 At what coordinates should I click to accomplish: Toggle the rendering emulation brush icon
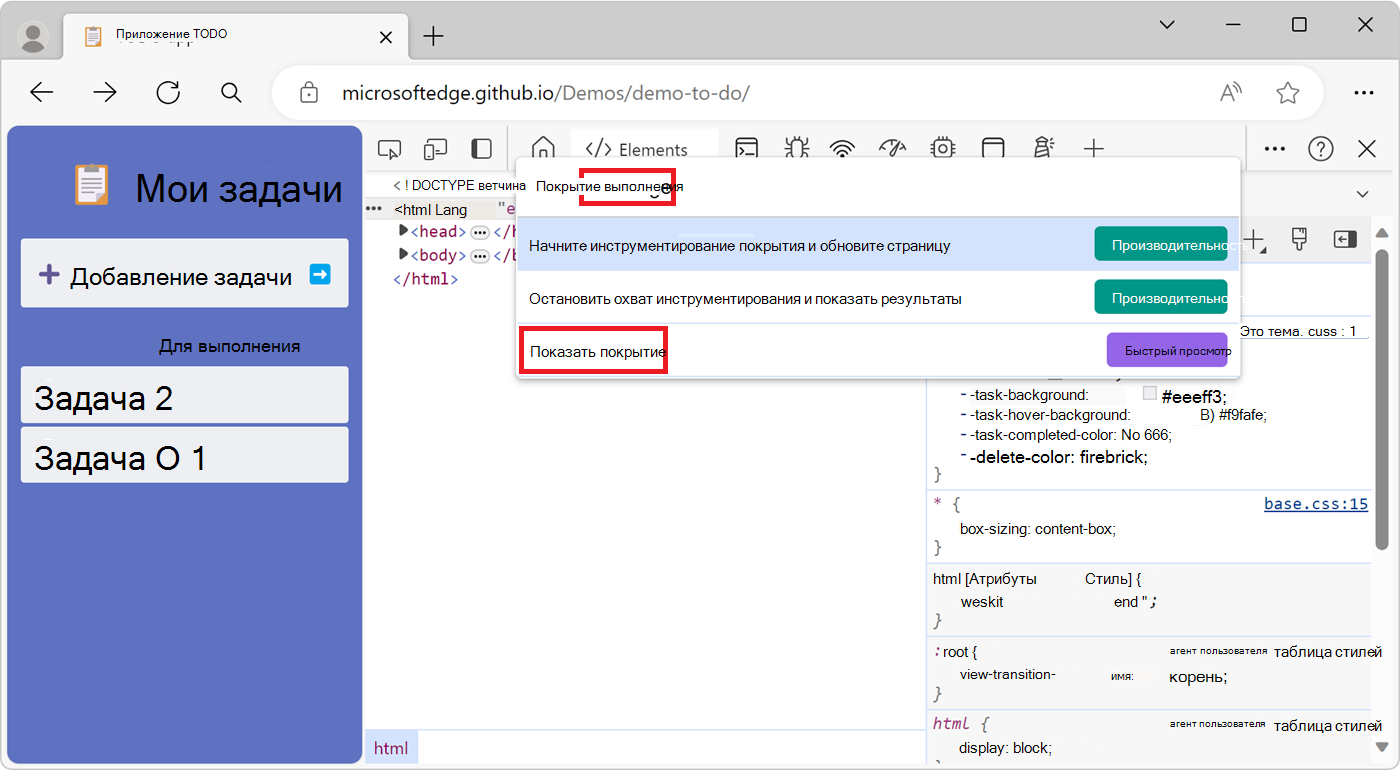coord(1300,239)
